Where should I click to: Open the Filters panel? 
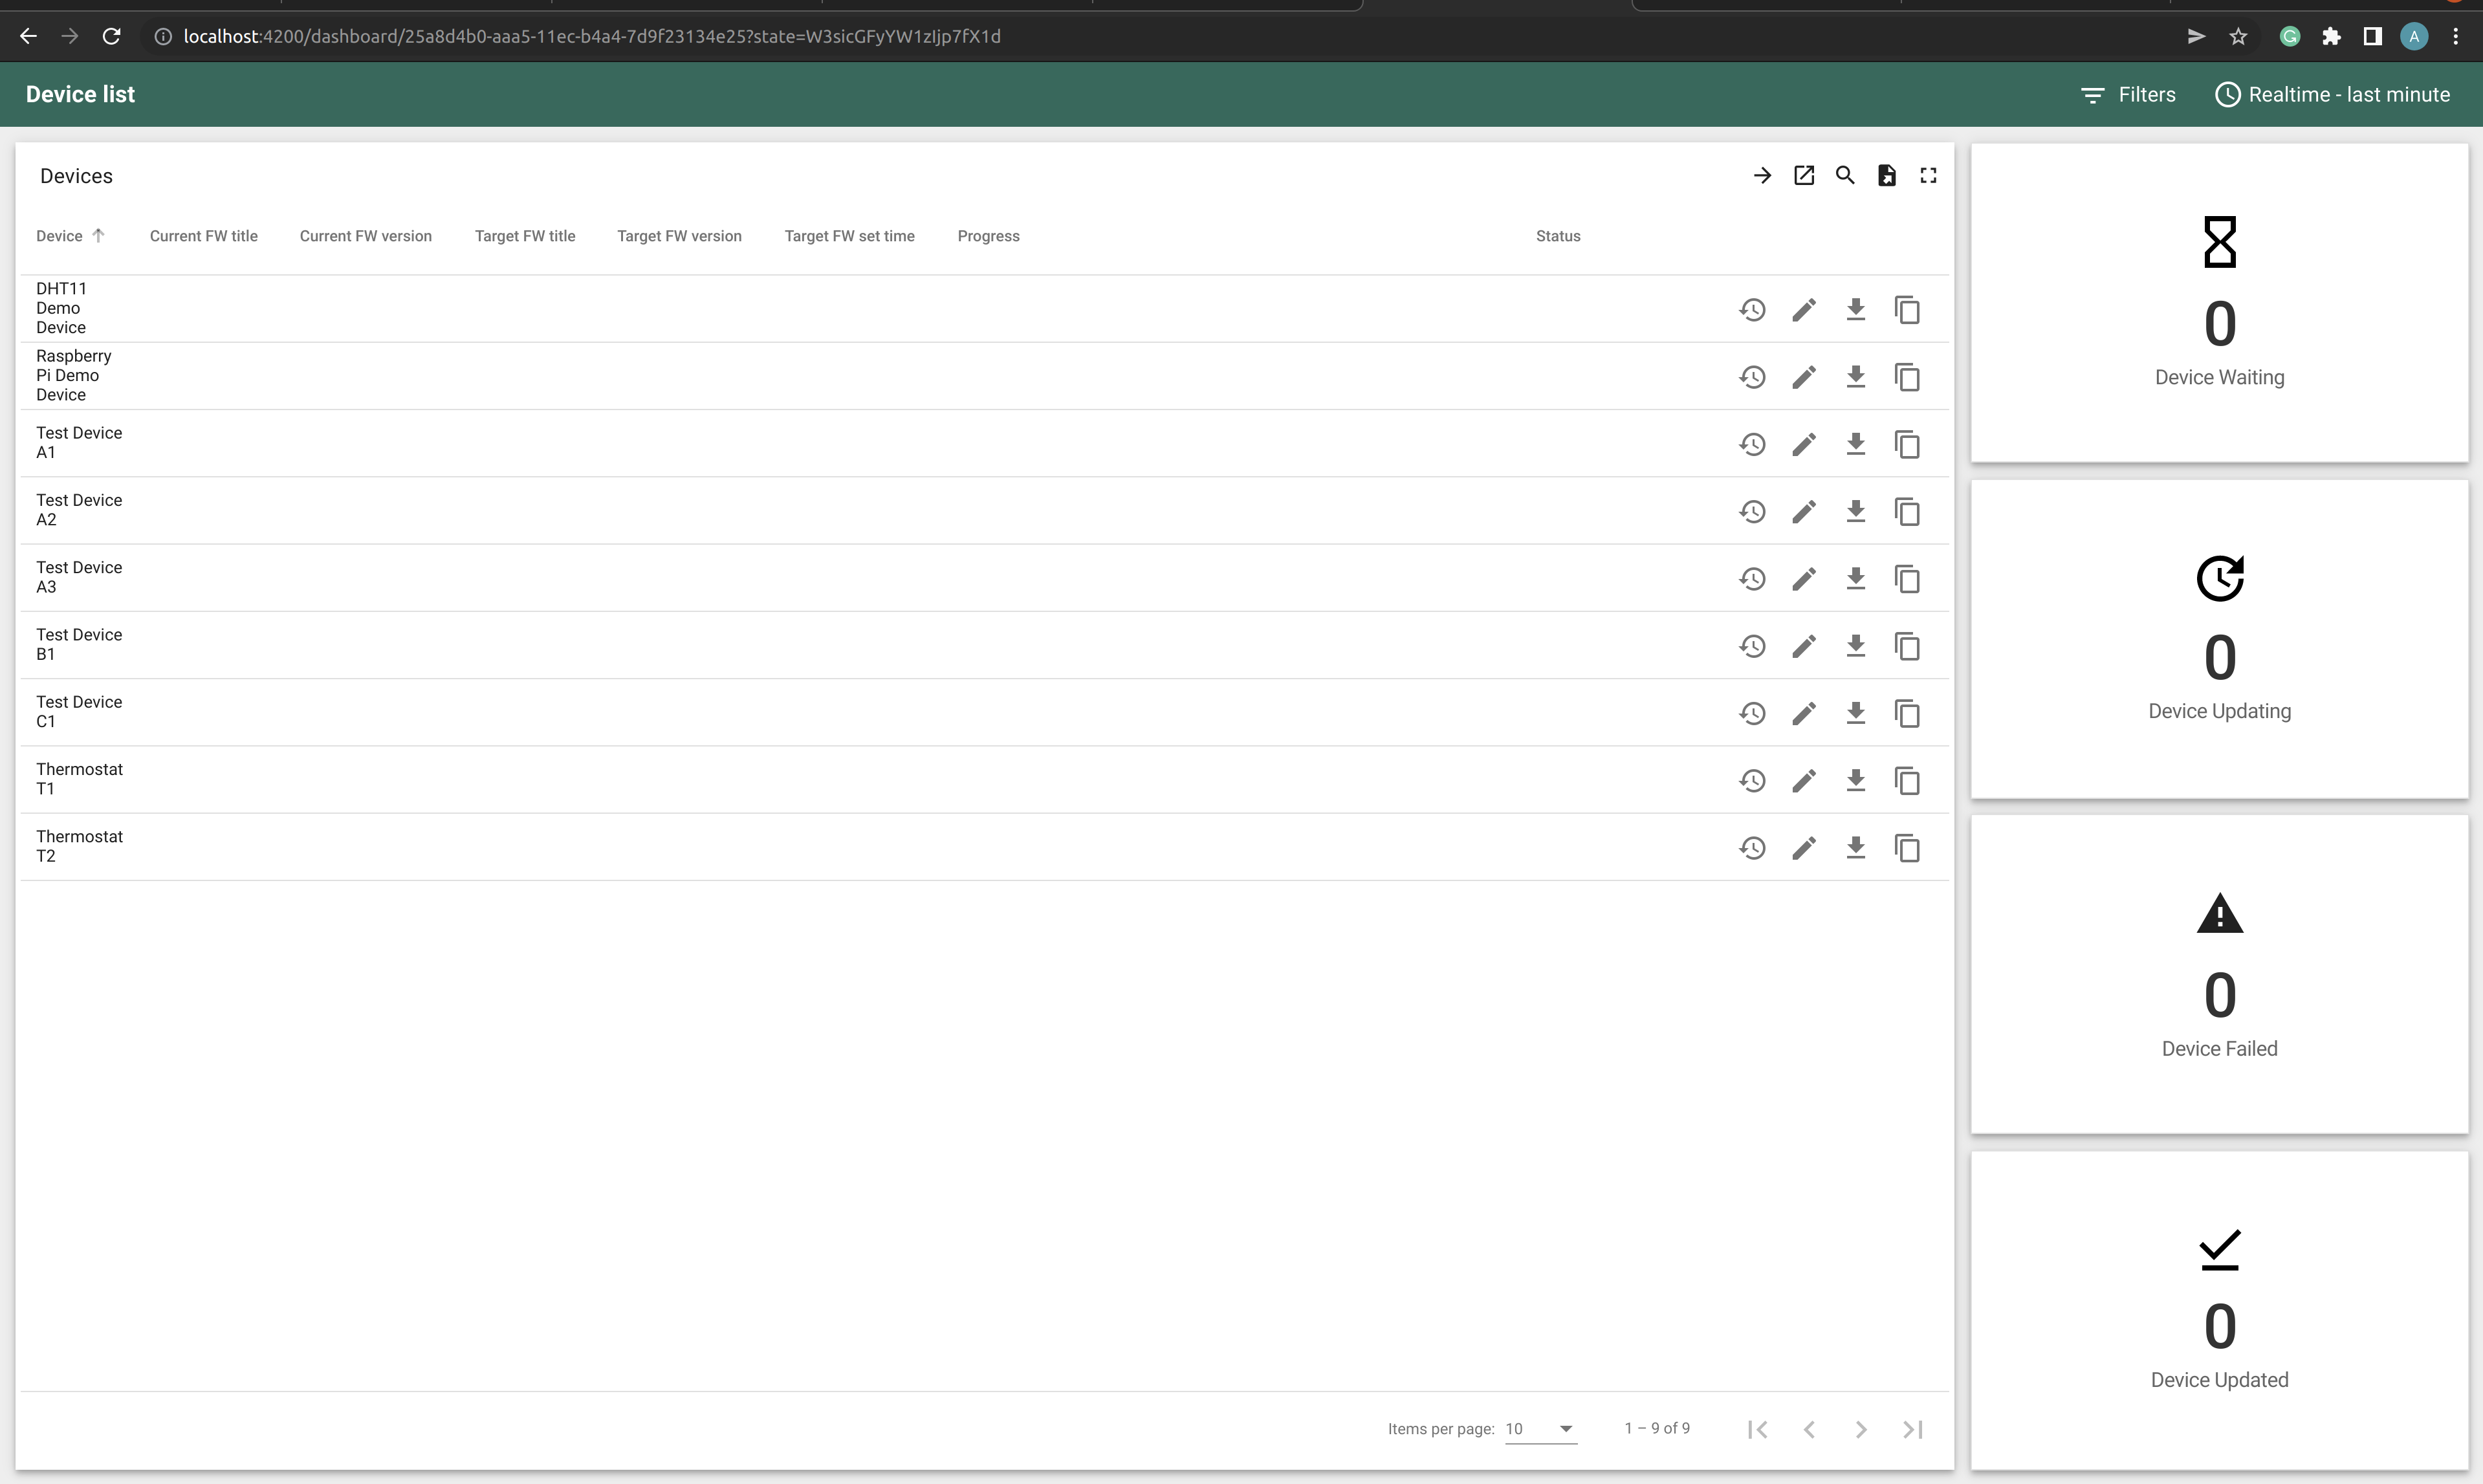2128,94
